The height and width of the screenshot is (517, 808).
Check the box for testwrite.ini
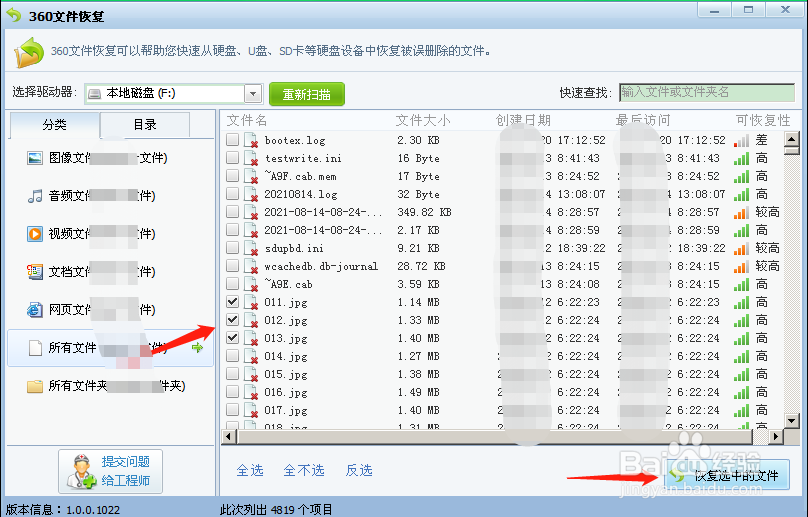pyautogui.click(x=232, y=158)
